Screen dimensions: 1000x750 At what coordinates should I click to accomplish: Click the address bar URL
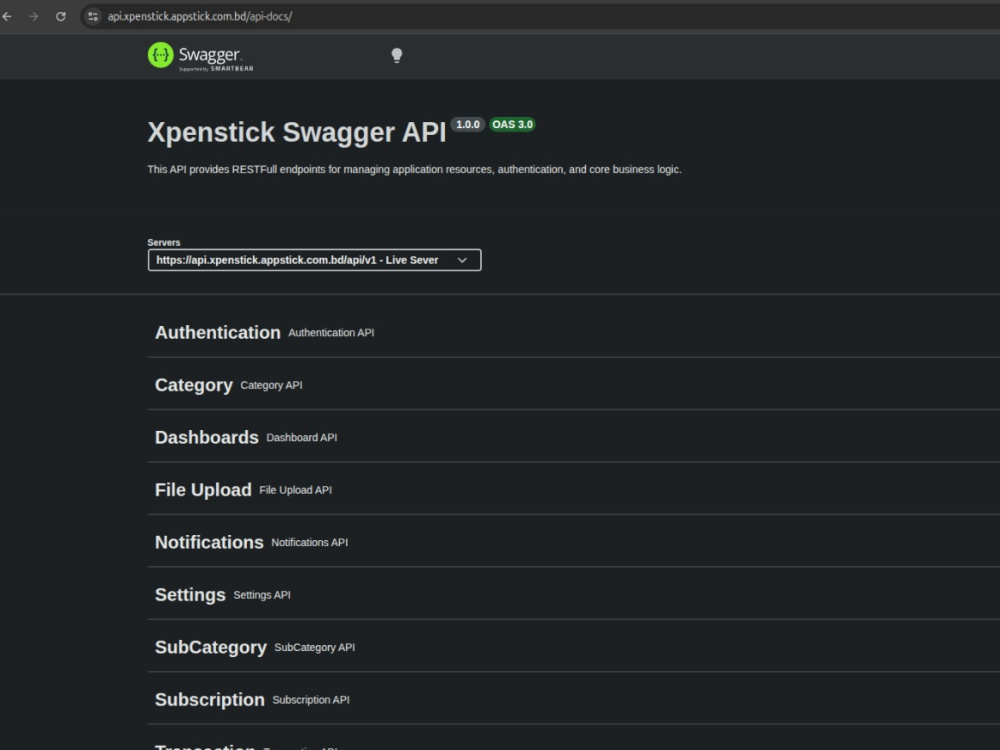(200, 17)
